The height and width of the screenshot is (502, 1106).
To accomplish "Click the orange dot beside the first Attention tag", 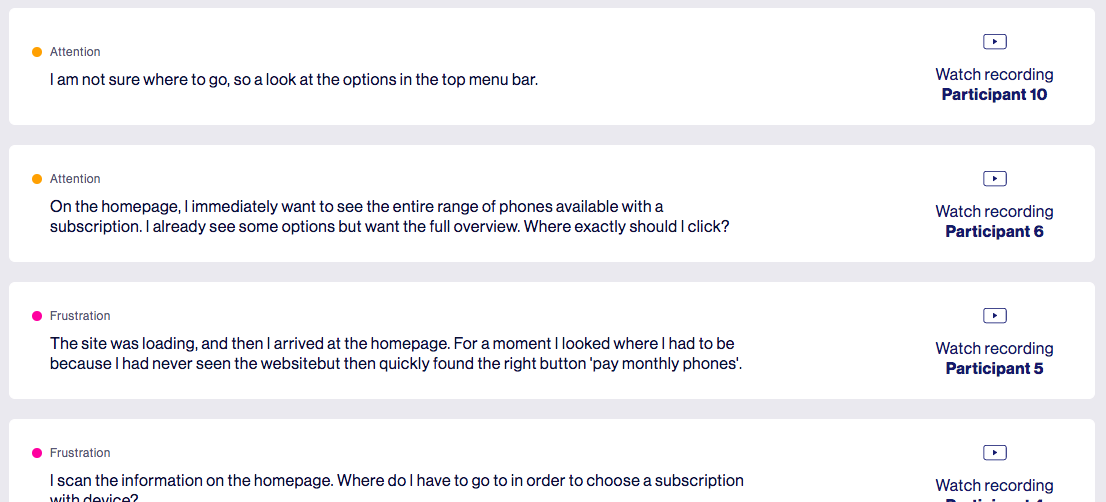I will 37,52.
